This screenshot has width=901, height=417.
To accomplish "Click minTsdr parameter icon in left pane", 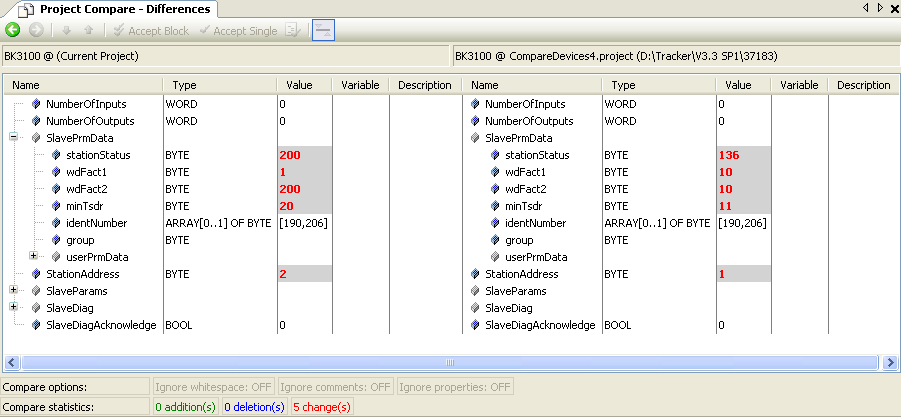I will pyautogui.click(x=56, y=206).
